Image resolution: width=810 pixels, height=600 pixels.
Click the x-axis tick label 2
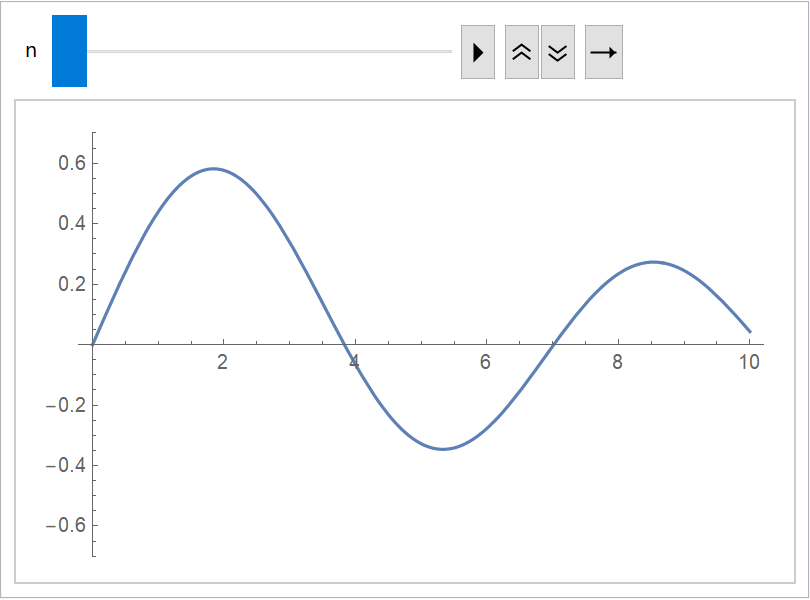pos(223,362)
